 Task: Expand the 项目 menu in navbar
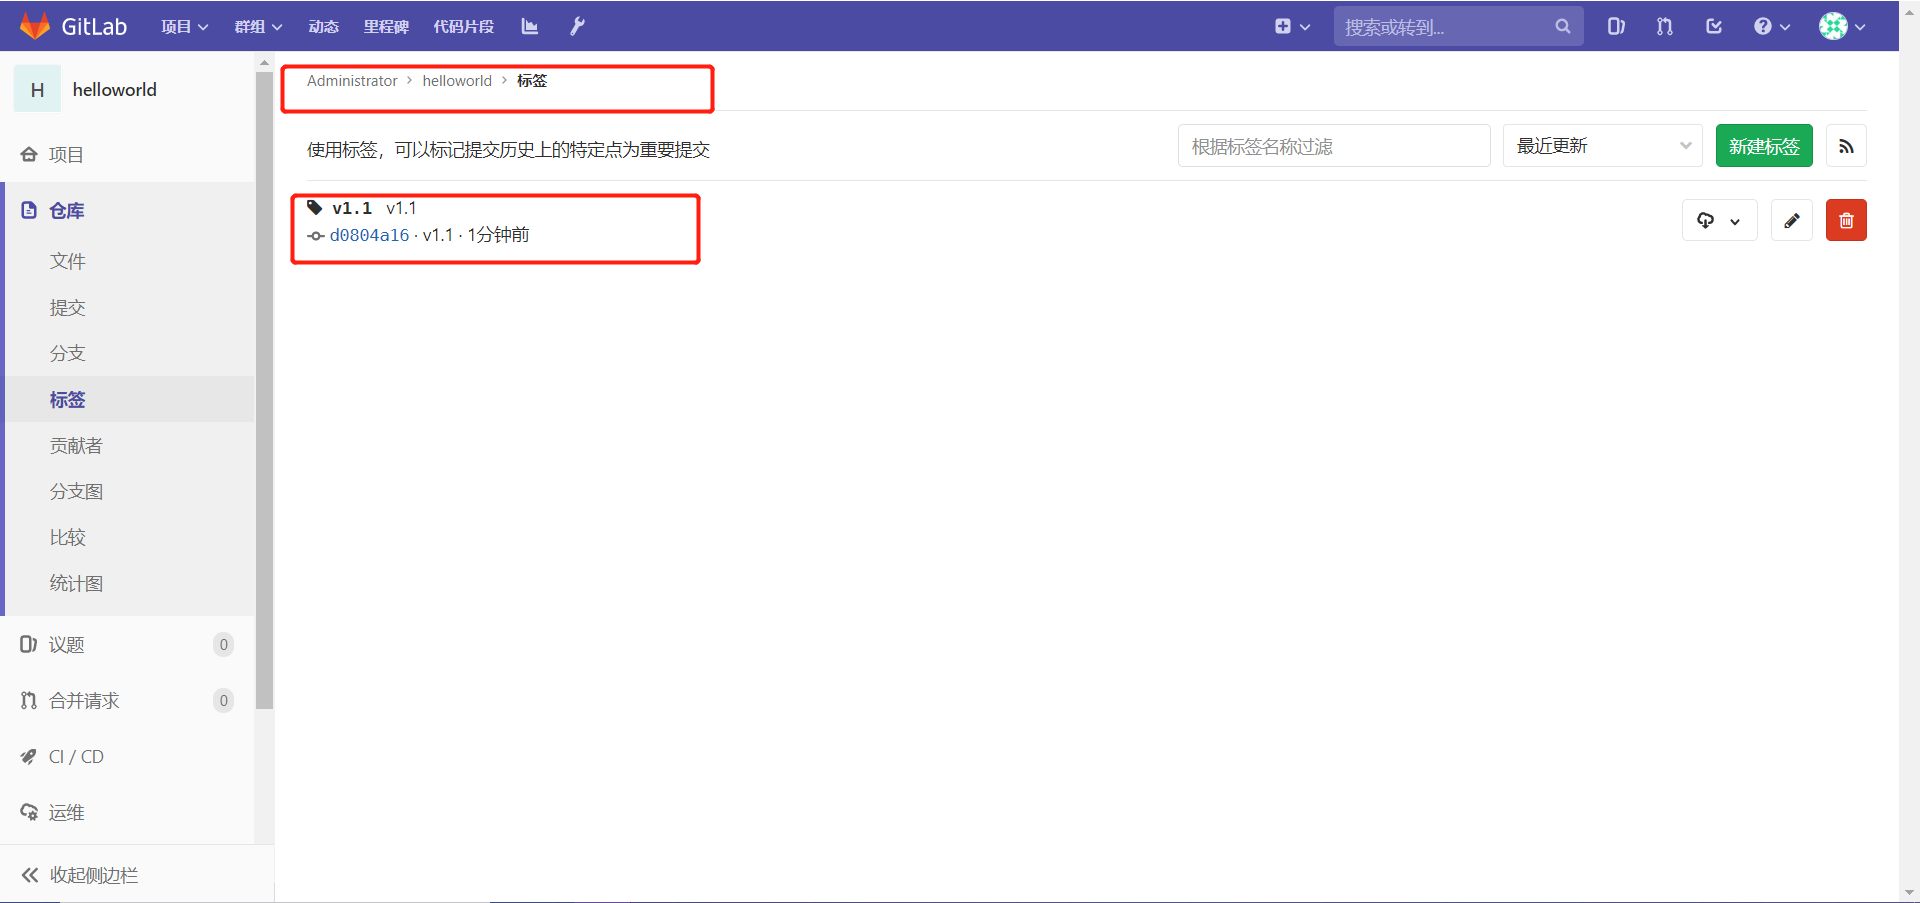pos(185,27)
